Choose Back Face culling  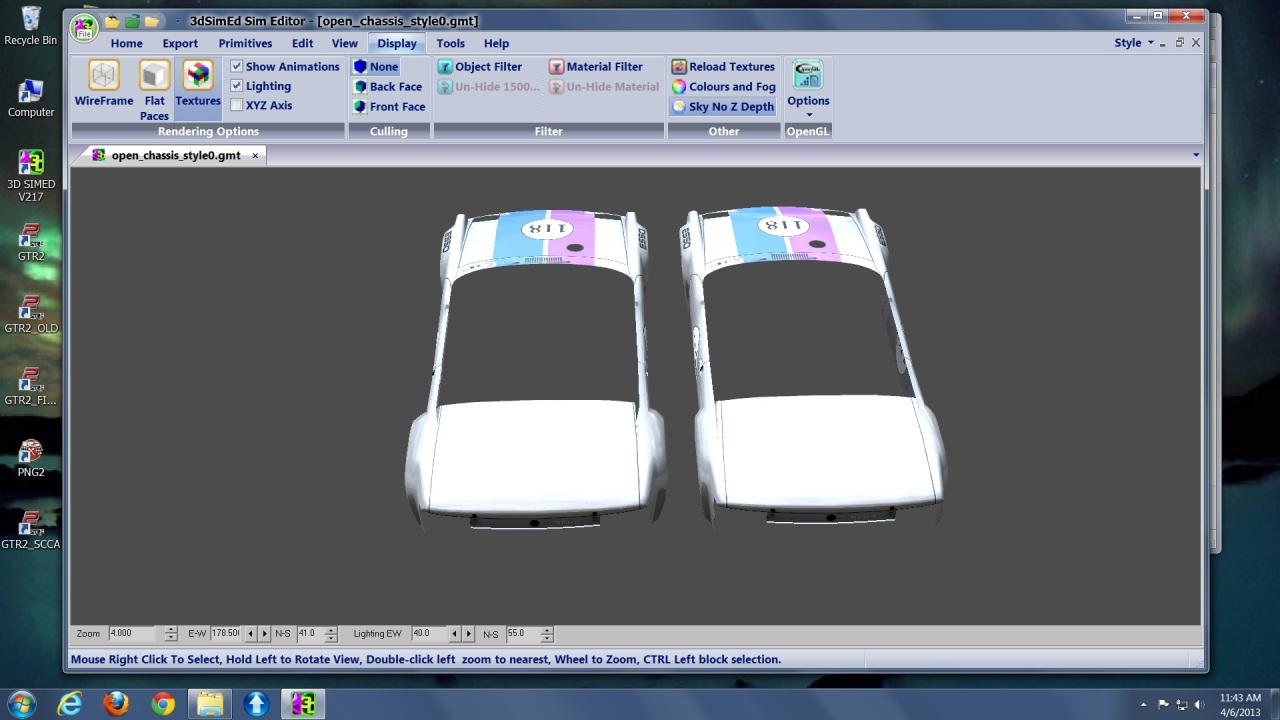(x=388, y=87)
